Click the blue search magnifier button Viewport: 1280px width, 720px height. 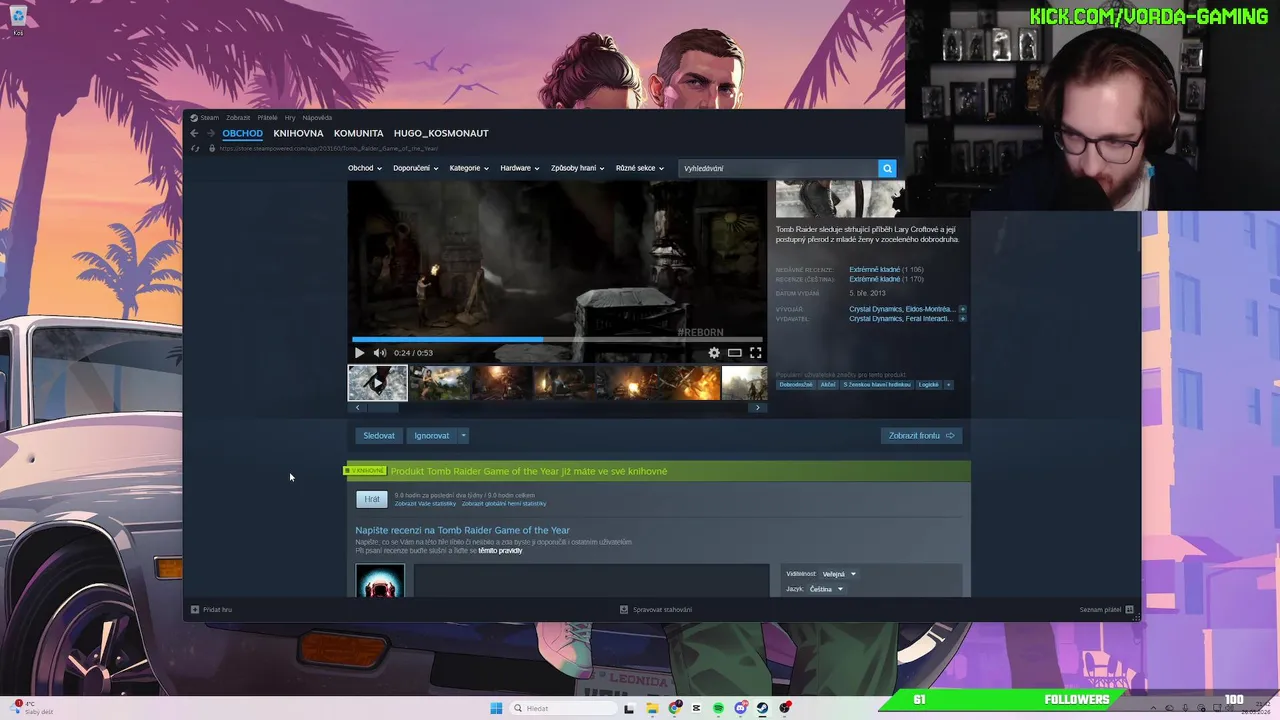887,168
